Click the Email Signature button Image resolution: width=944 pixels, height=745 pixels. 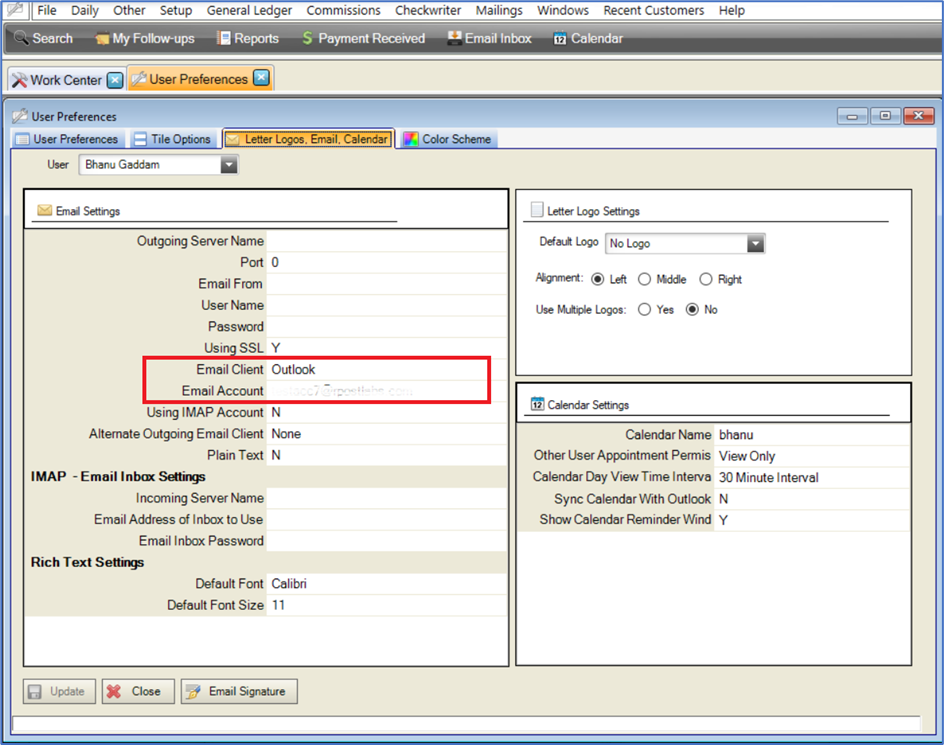point(238,691)
